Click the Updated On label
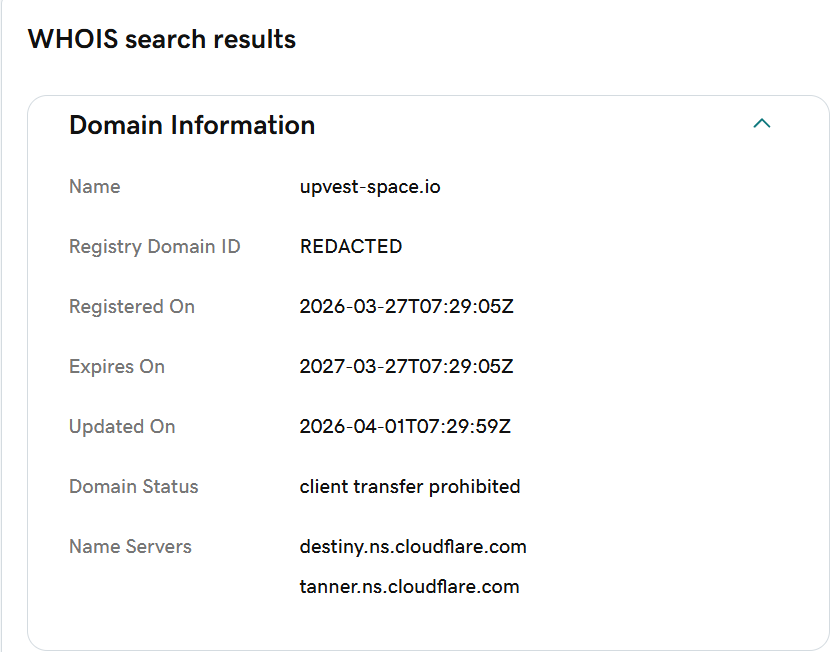 (122, 427)
